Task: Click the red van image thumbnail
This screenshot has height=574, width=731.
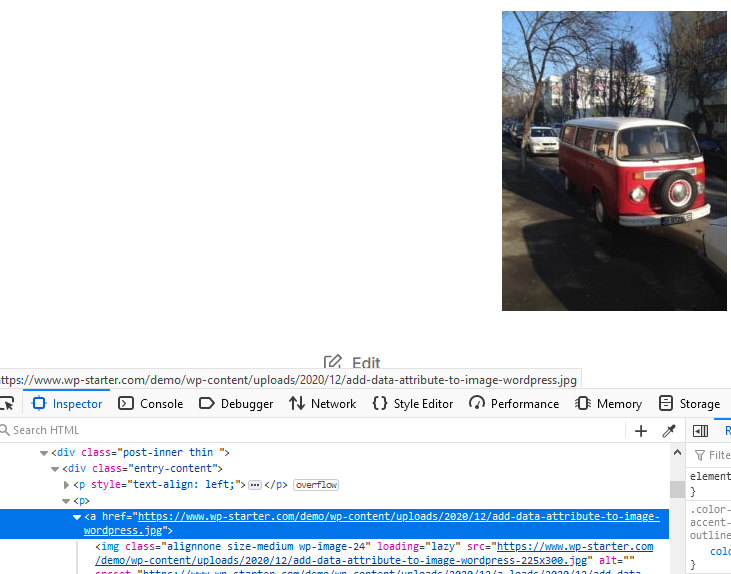Action: pyautogui.click(x=614, y=161)
